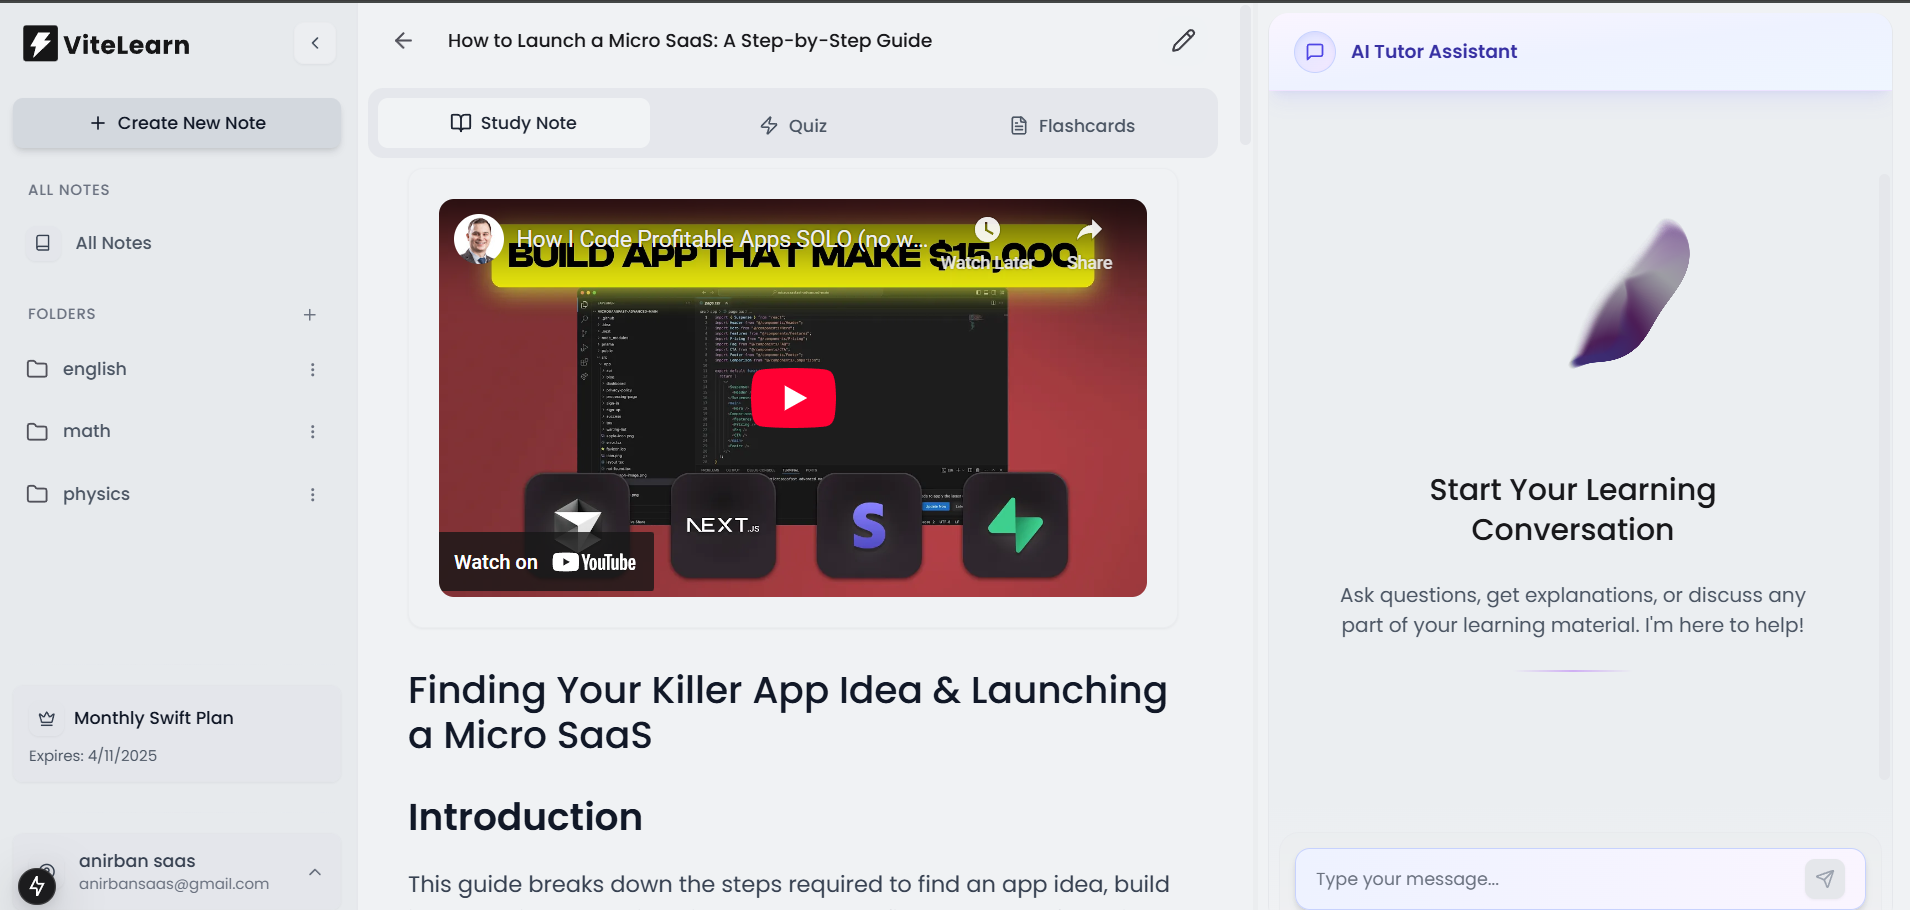Click the video Share arrow icon
1910x910 pixels.
pos(1090,230)
